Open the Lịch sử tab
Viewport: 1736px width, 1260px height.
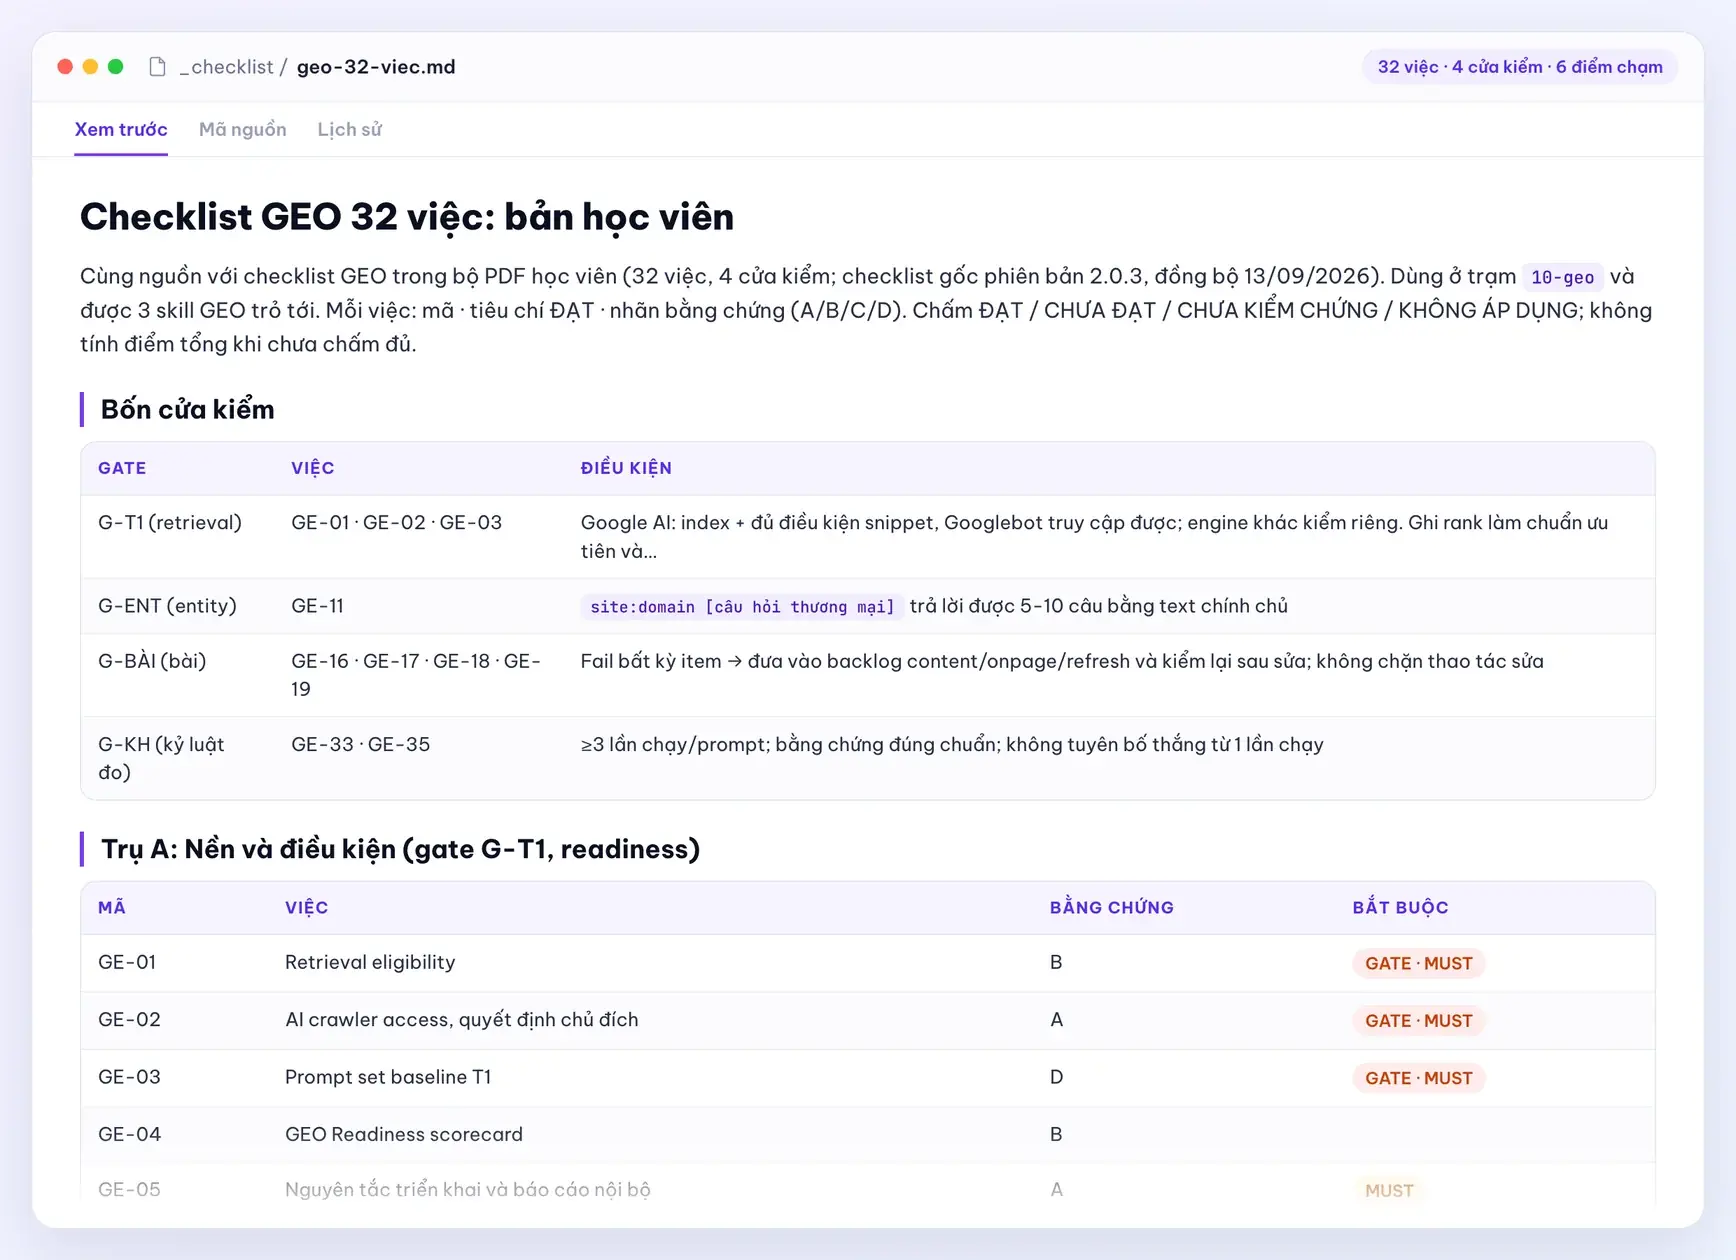click(350, 129)
